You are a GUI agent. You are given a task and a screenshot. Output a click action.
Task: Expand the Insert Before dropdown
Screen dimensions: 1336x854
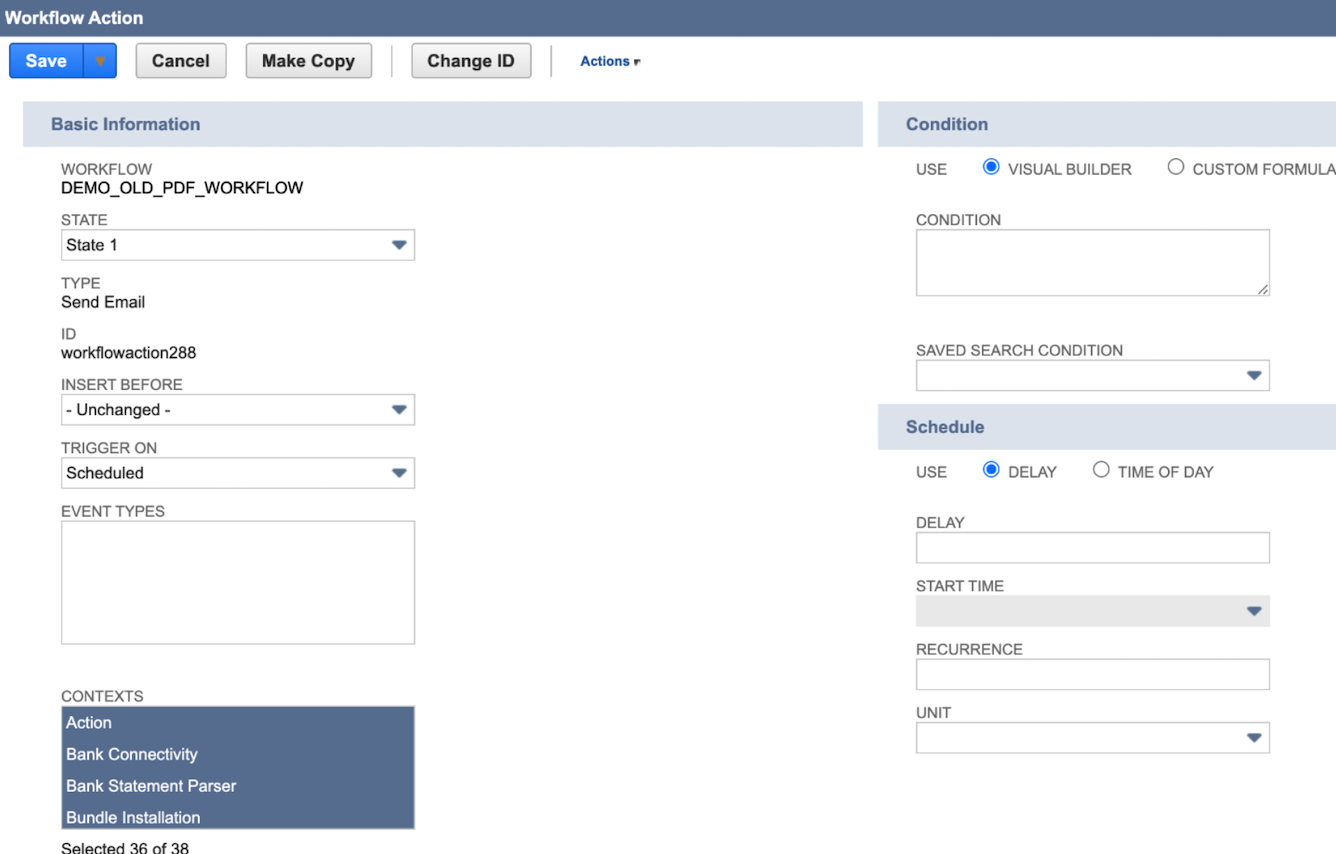[399, 409]
